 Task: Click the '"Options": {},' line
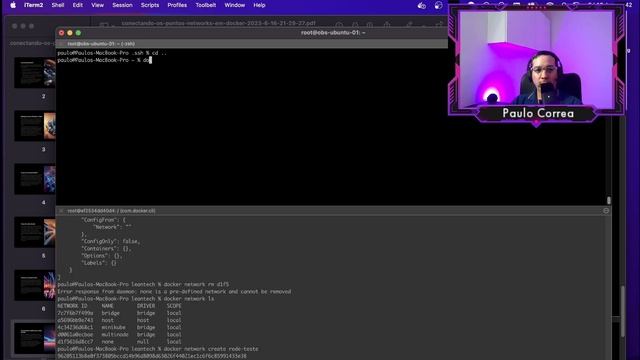click(x=102, y=256)
